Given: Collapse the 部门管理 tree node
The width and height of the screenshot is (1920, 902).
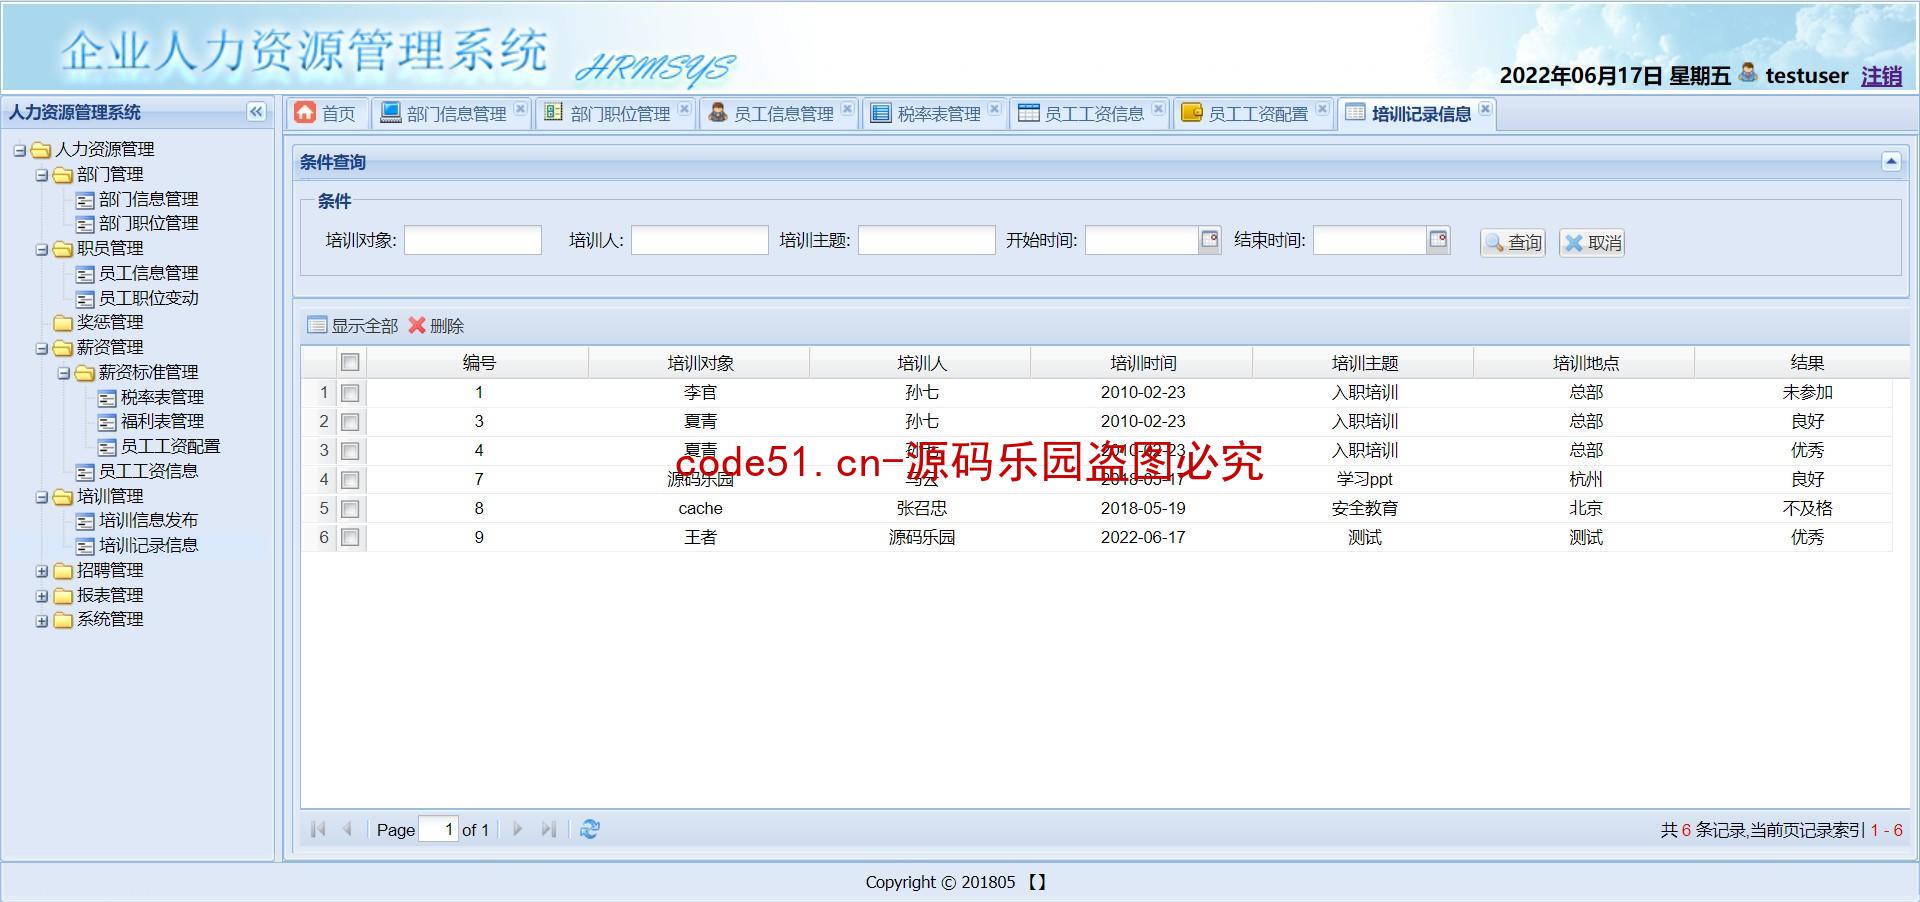Looking at the screenshot, I should click(x=42, y=175).
